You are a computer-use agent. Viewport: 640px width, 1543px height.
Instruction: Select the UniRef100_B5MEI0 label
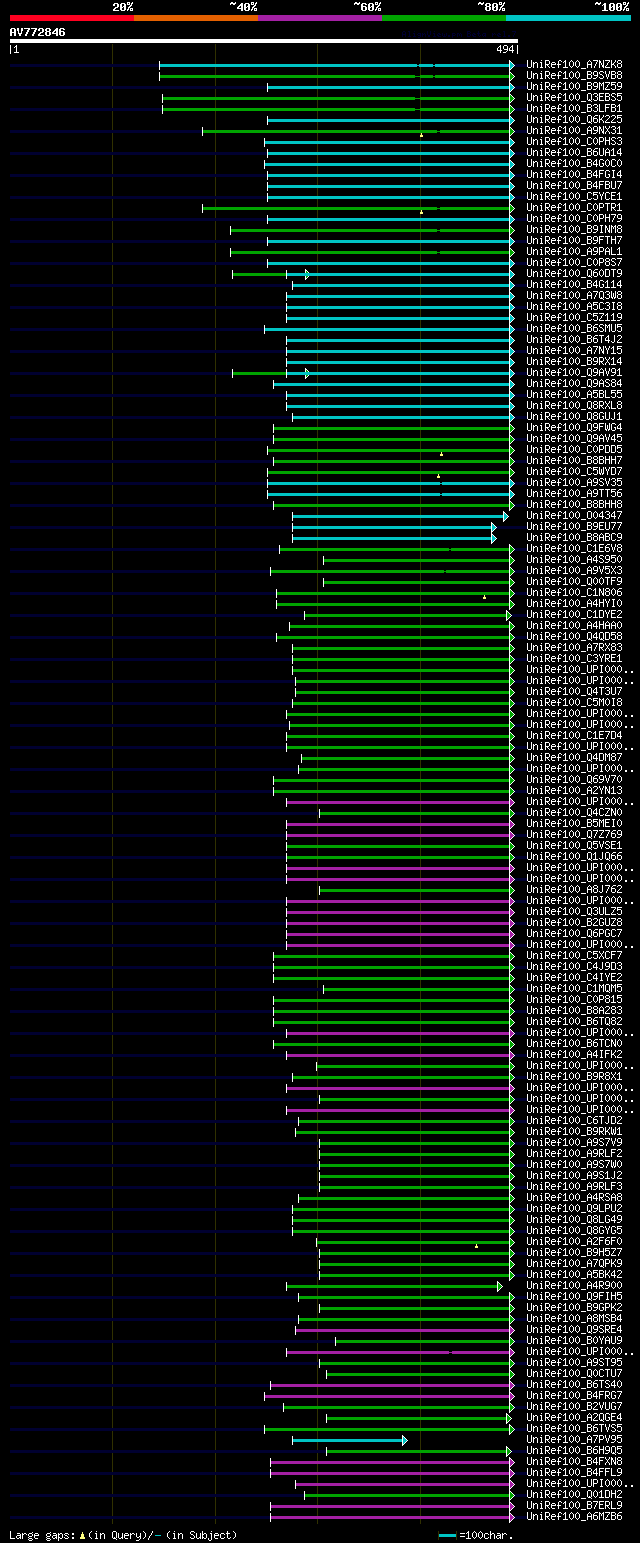pyautogui.click(x=575, y=823)
